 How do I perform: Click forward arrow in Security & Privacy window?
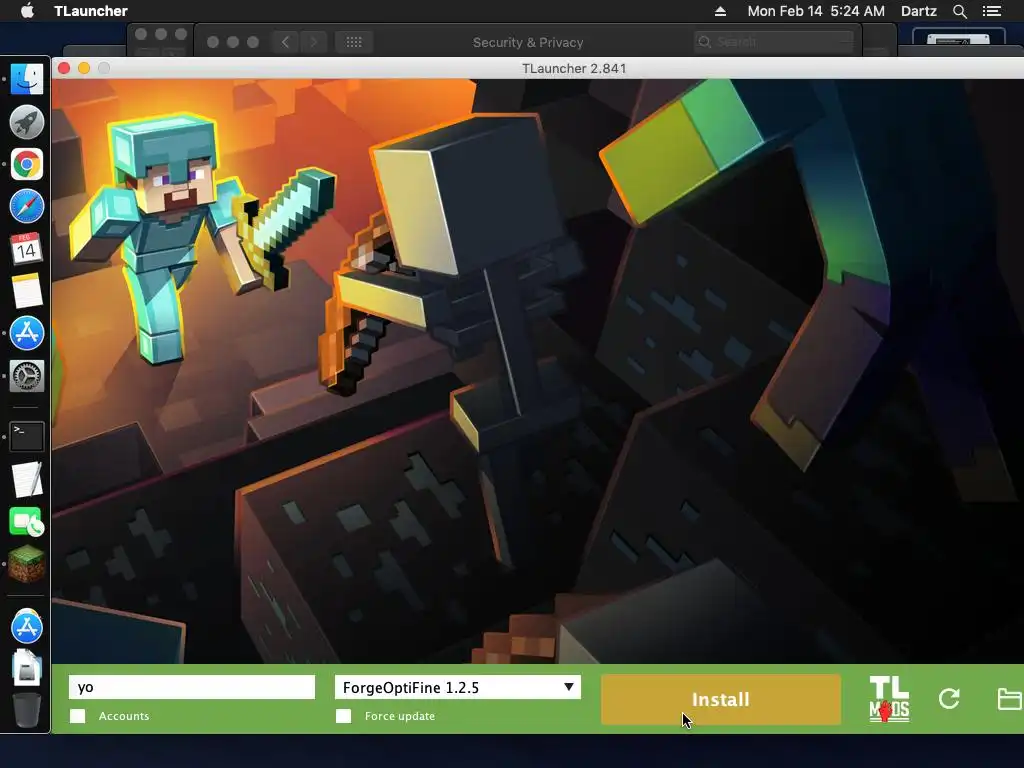click(313, 42)
